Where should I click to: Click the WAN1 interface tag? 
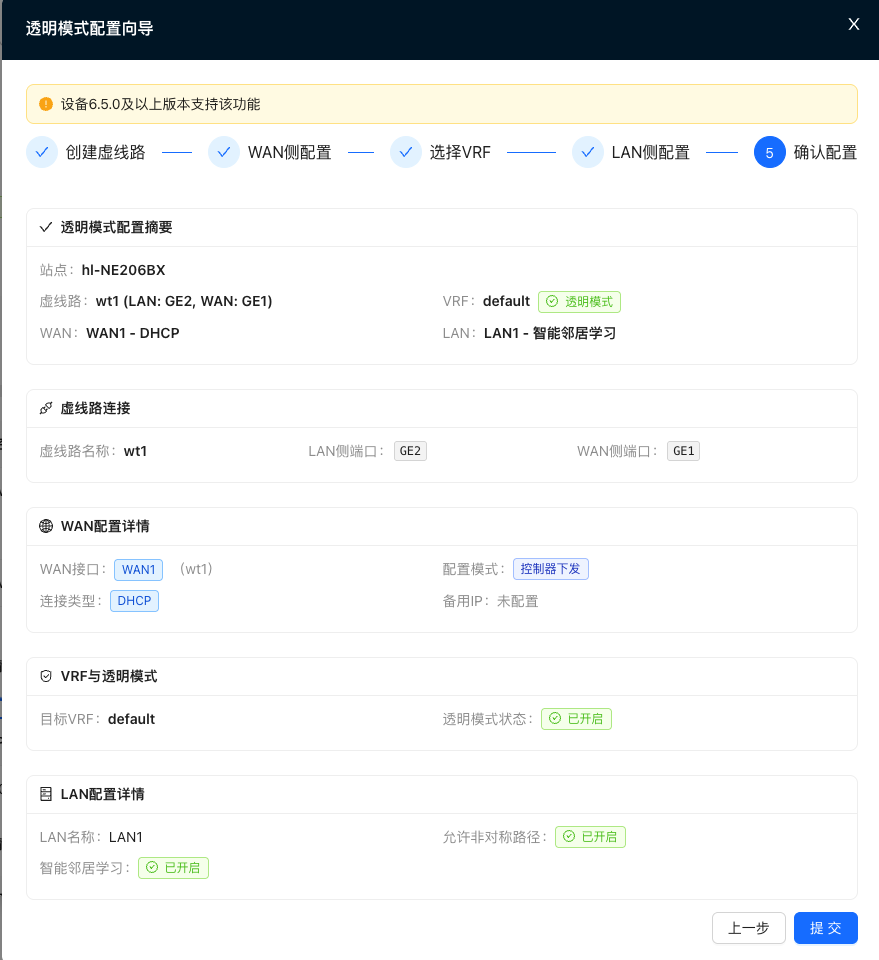138,569
